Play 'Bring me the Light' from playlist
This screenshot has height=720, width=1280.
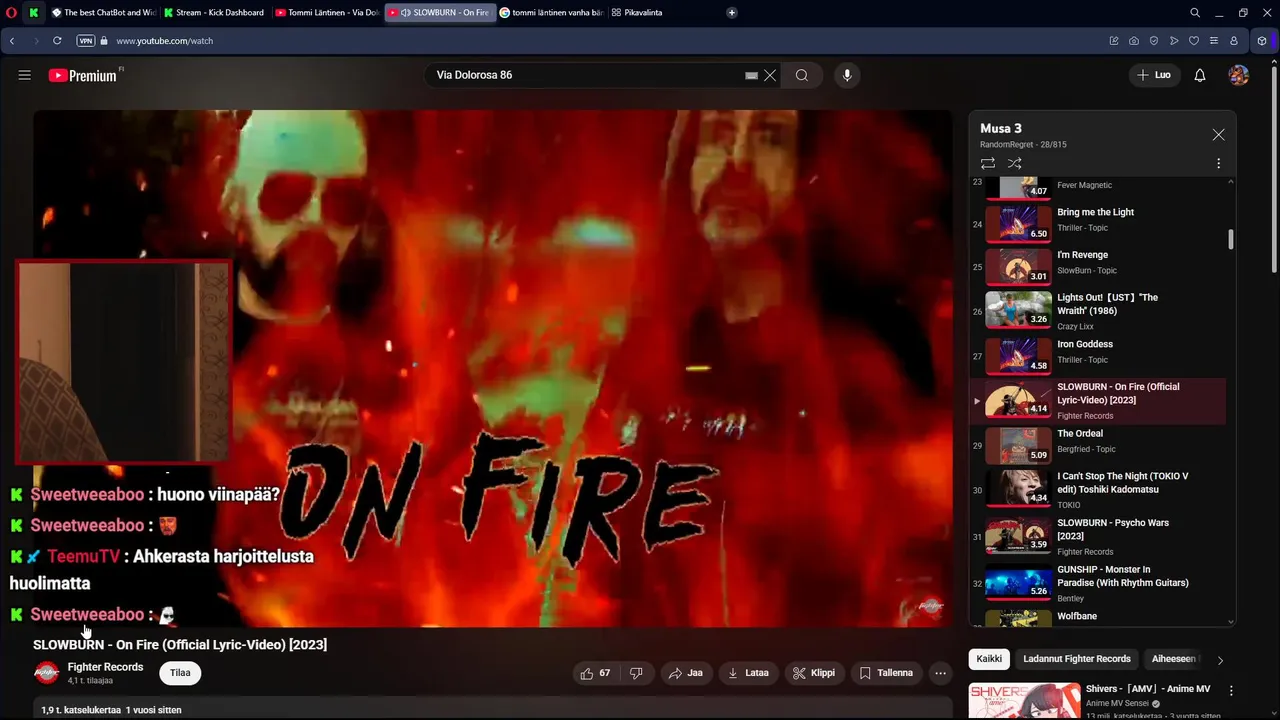1097,224
